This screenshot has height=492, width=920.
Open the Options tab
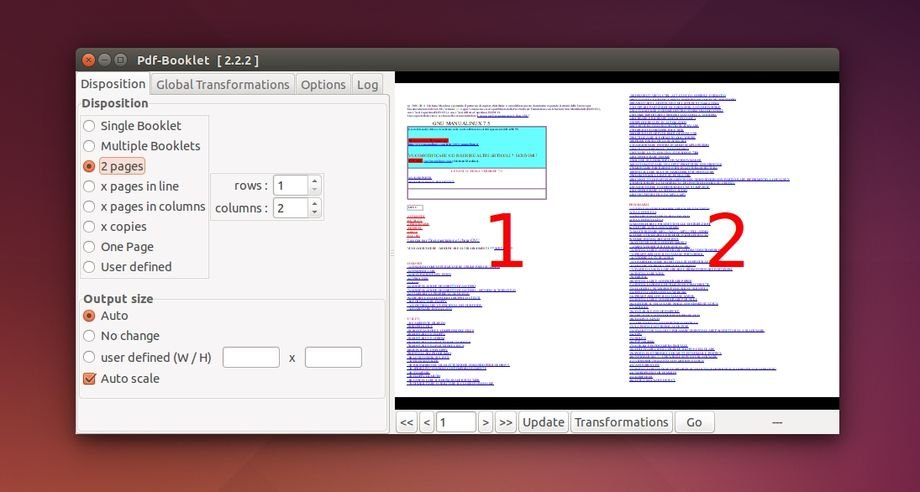click(323, 84)
